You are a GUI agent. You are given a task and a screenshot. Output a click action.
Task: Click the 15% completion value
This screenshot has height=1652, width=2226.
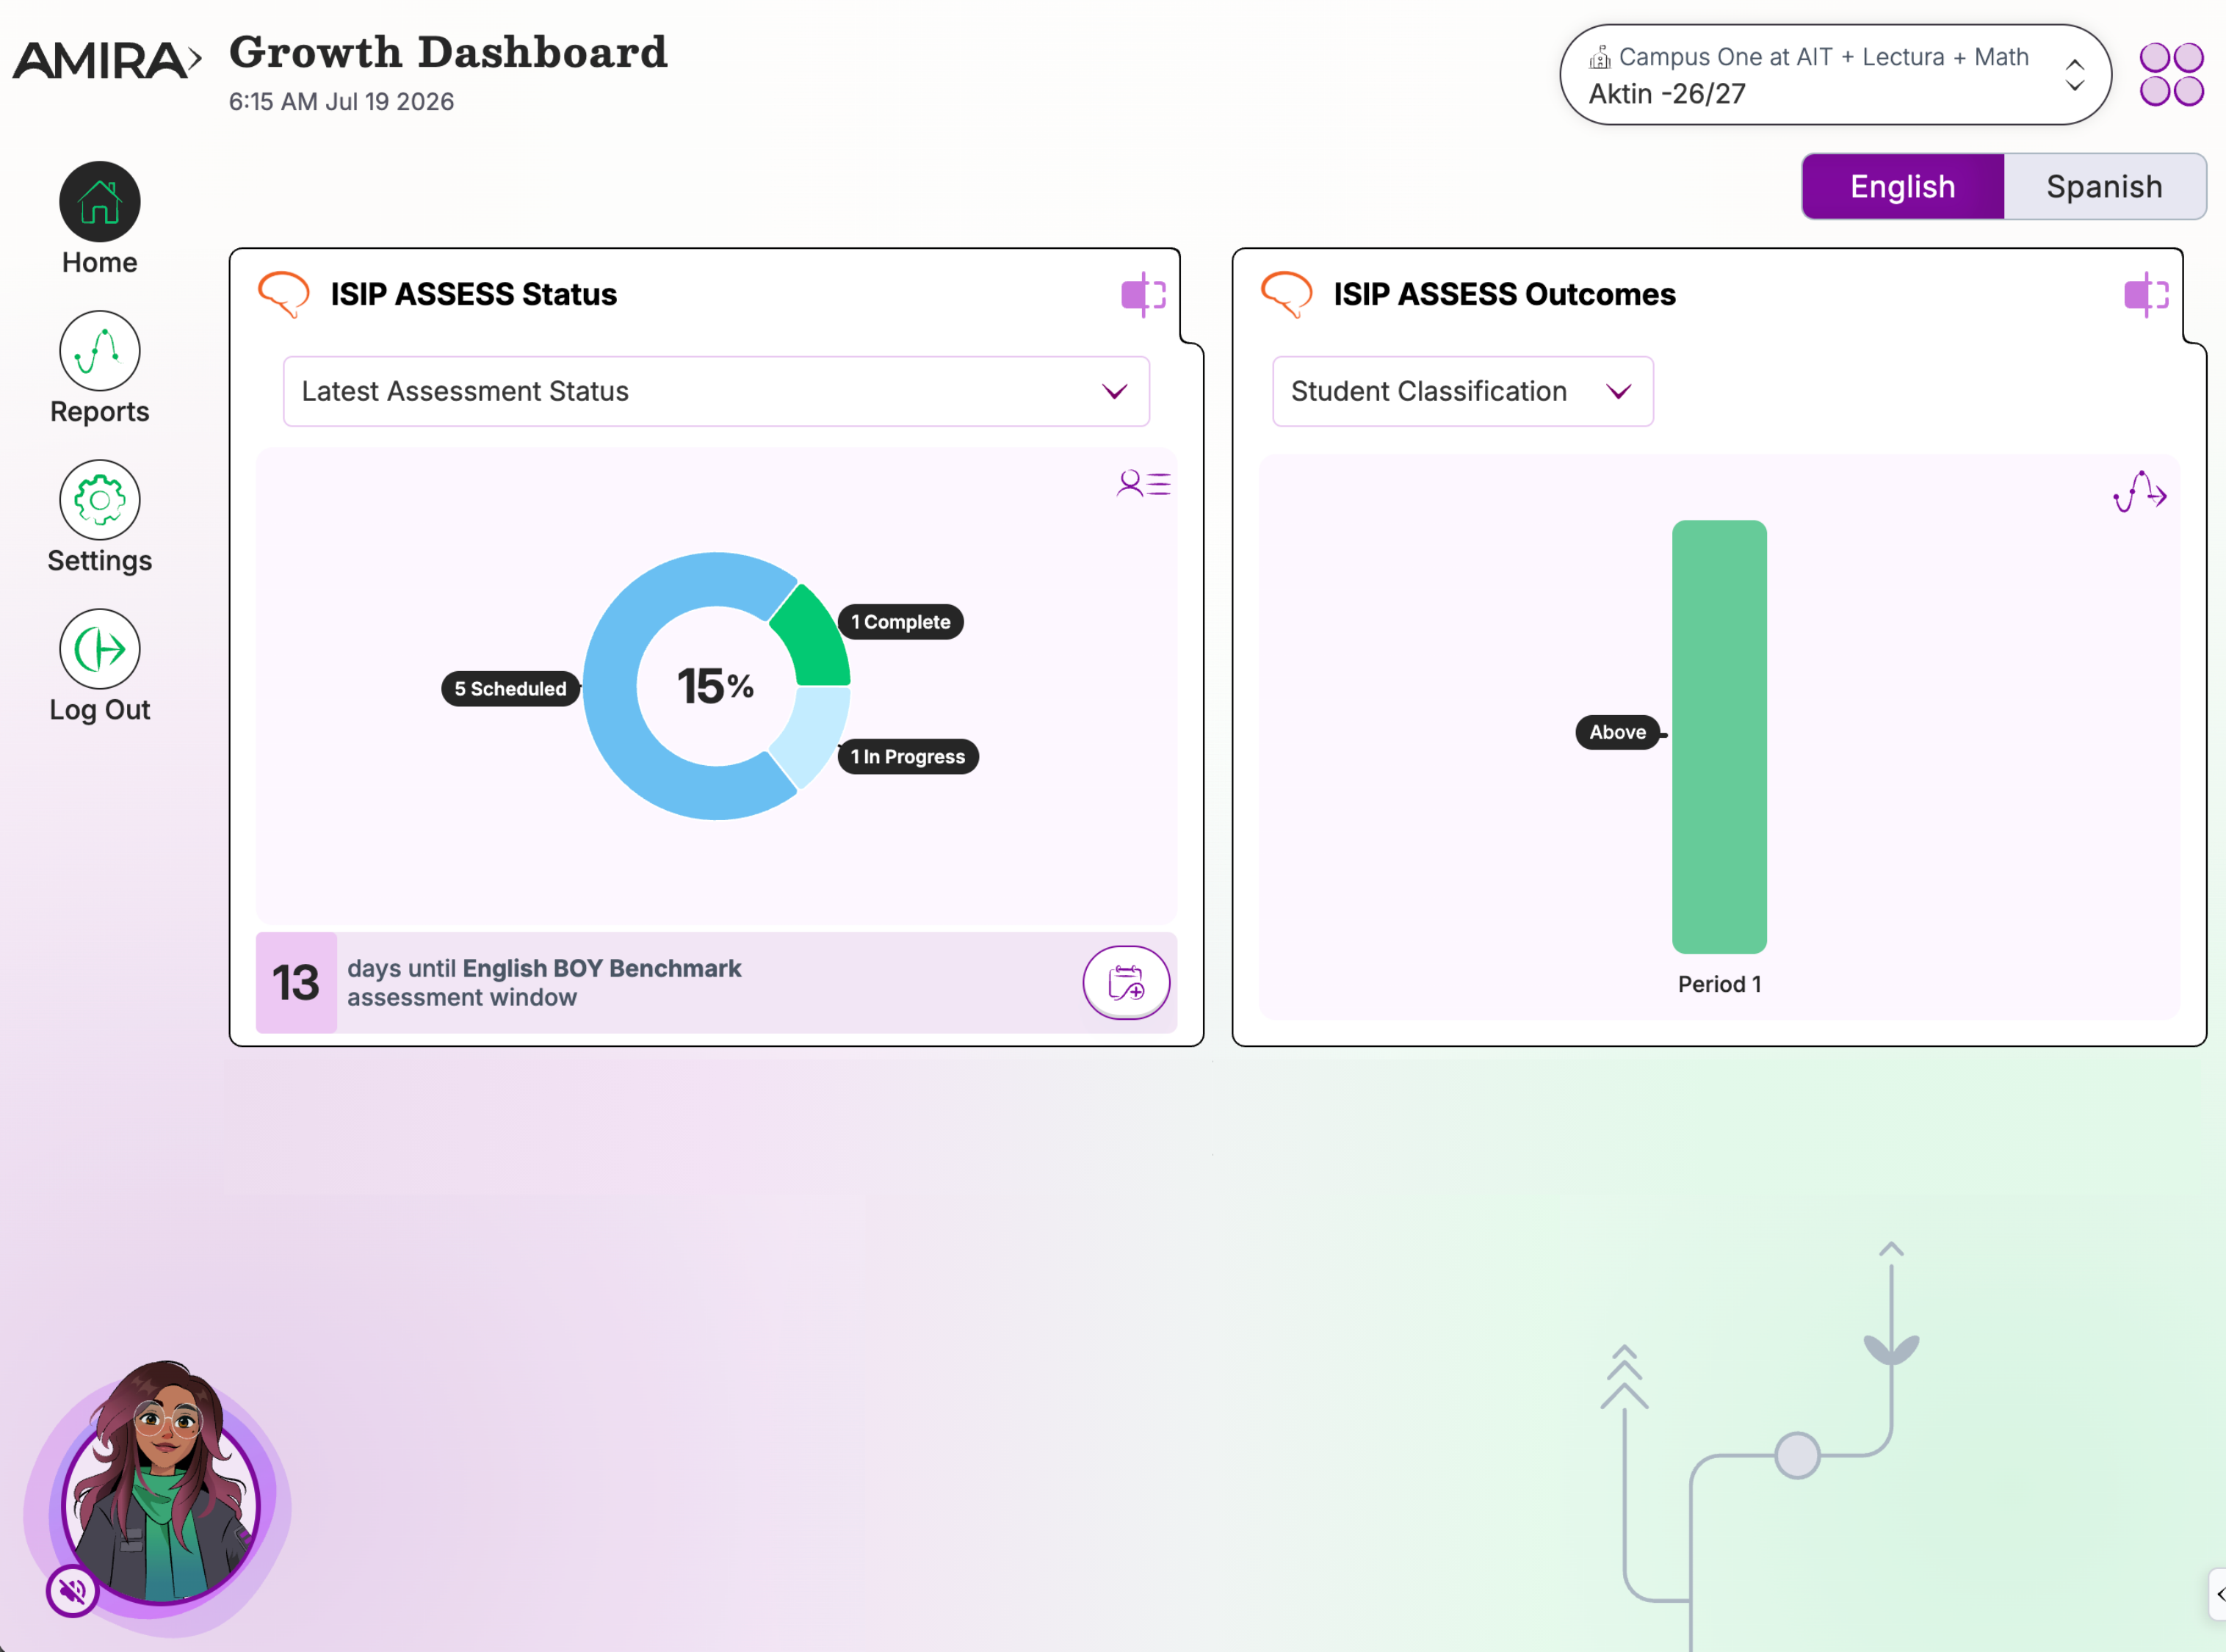click(x=716, y=686)
